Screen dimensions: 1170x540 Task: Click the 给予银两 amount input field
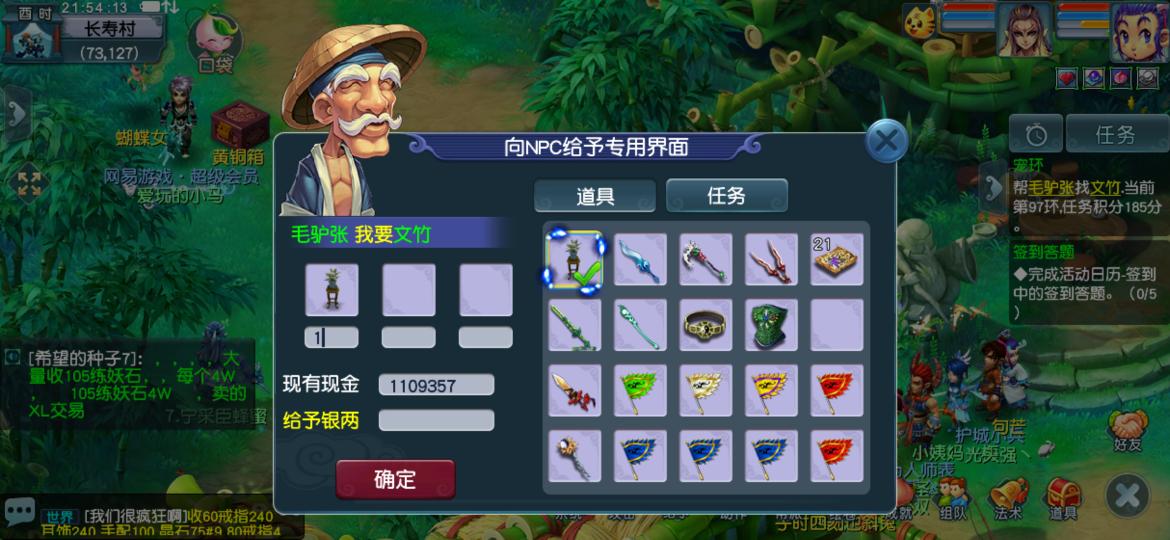click(x=436, y=420)
